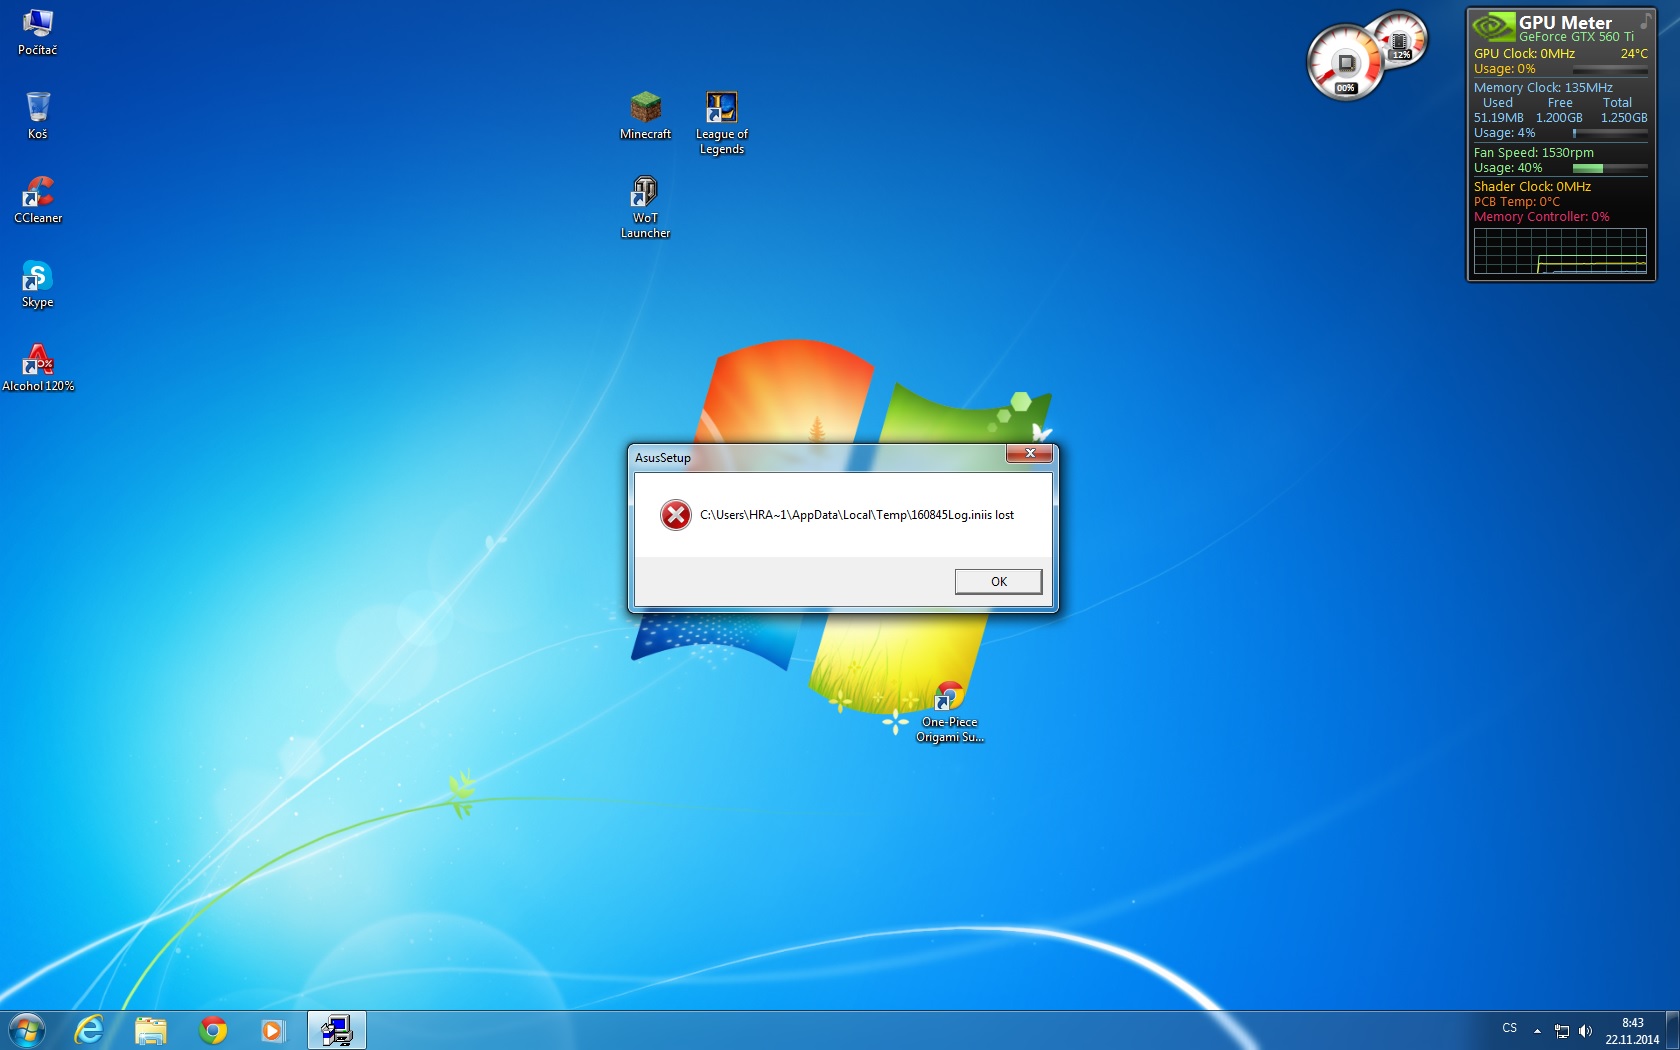Viewport: 1680px width, 1050px height.
Task: Click the 51.19MB used memory value
Action: point(1498,118)
